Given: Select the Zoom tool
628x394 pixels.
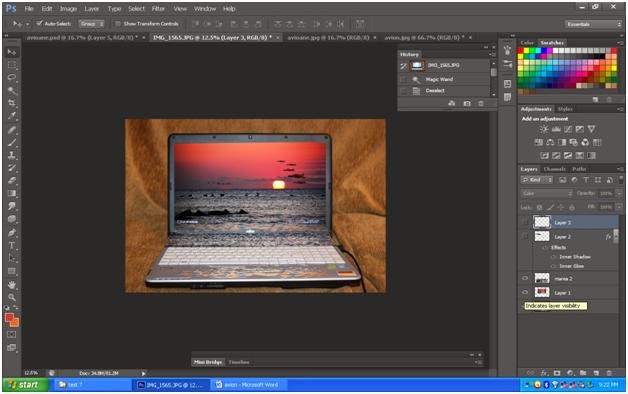Looking at the screenshot, I should pos(12,297).
